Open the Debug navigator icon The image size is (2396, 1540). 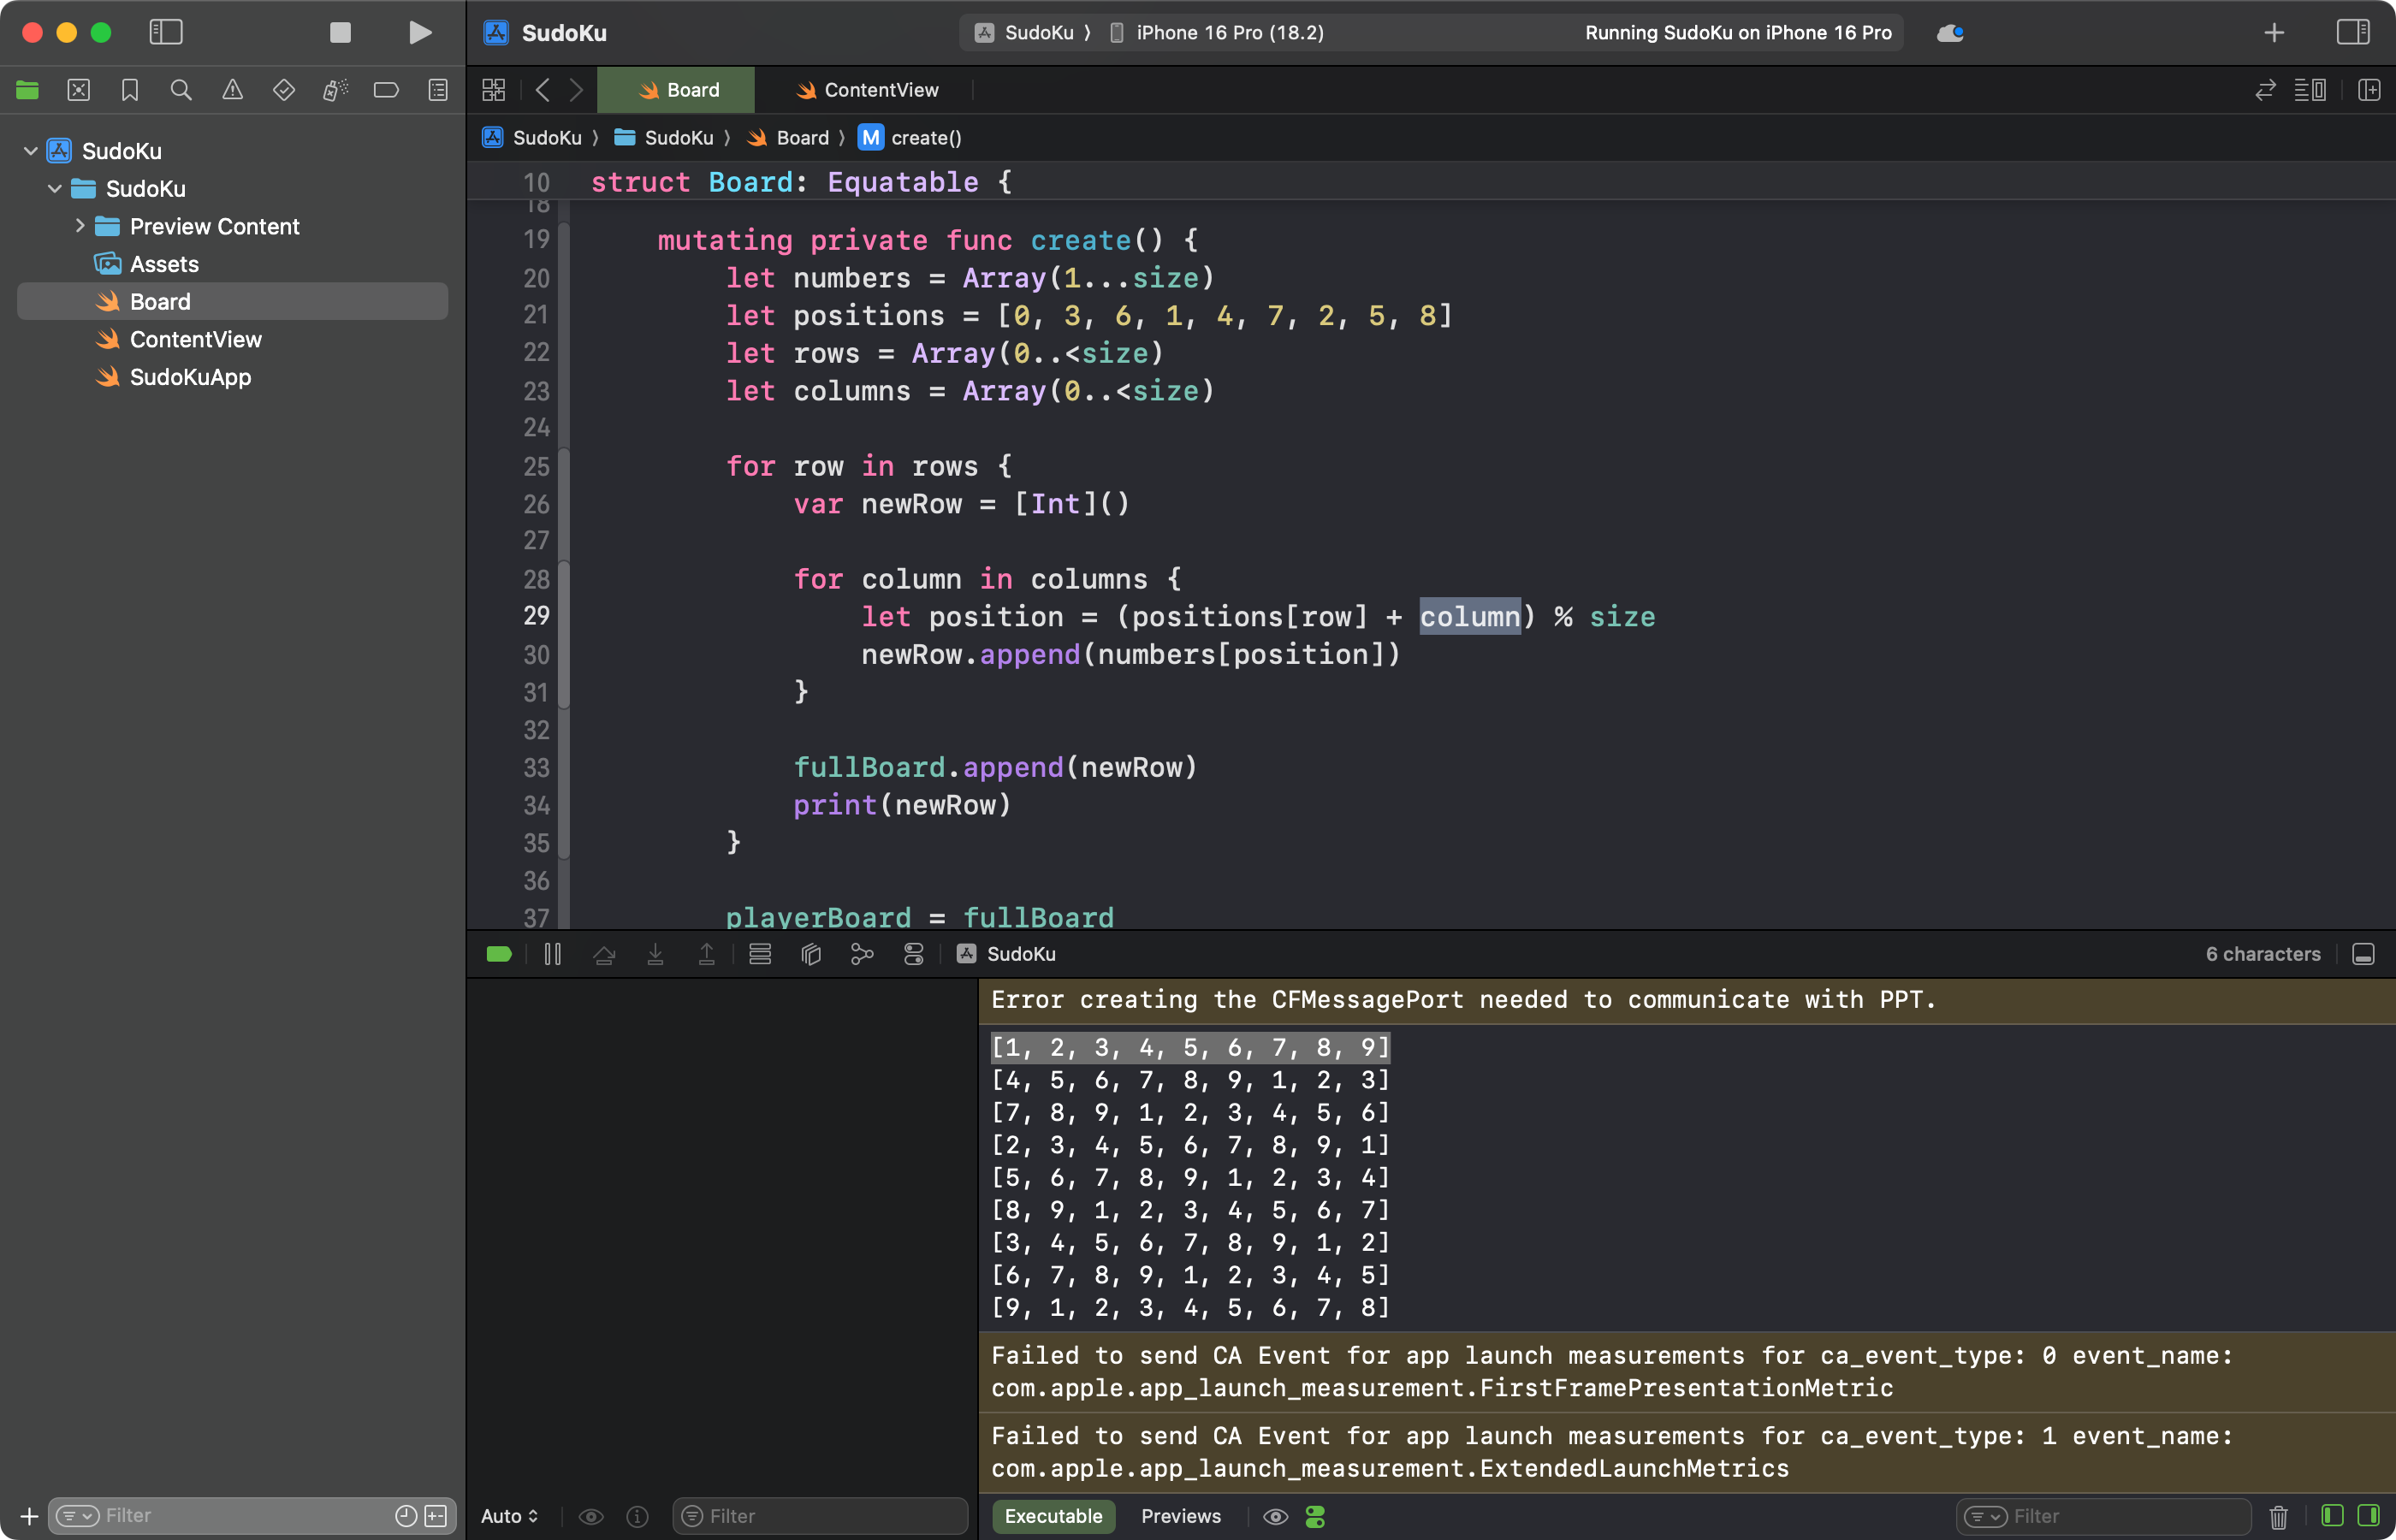click(335, 90)
